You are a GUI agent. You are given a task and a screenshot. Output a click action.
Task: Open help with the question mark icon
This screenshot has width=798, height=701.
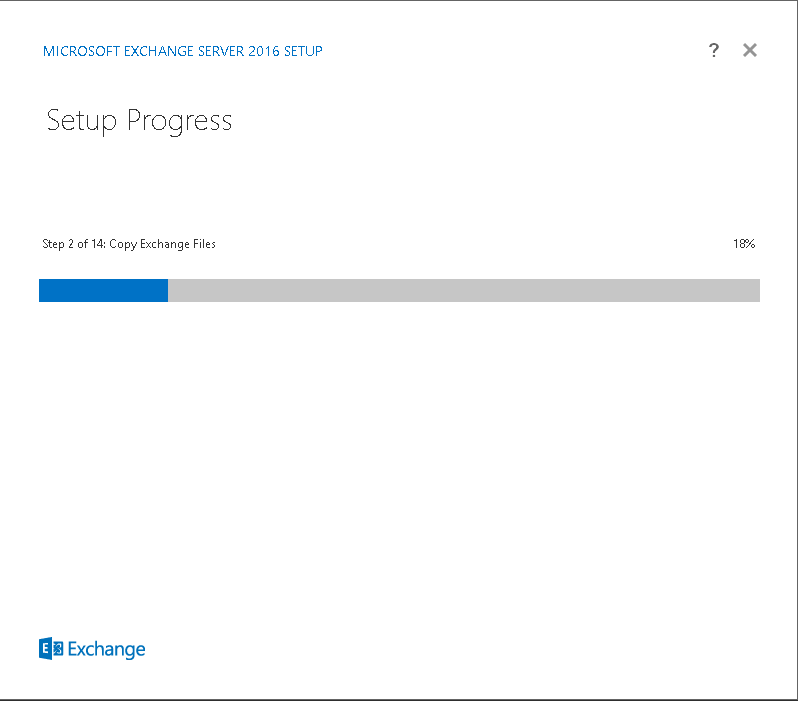(x=714, y=50)
